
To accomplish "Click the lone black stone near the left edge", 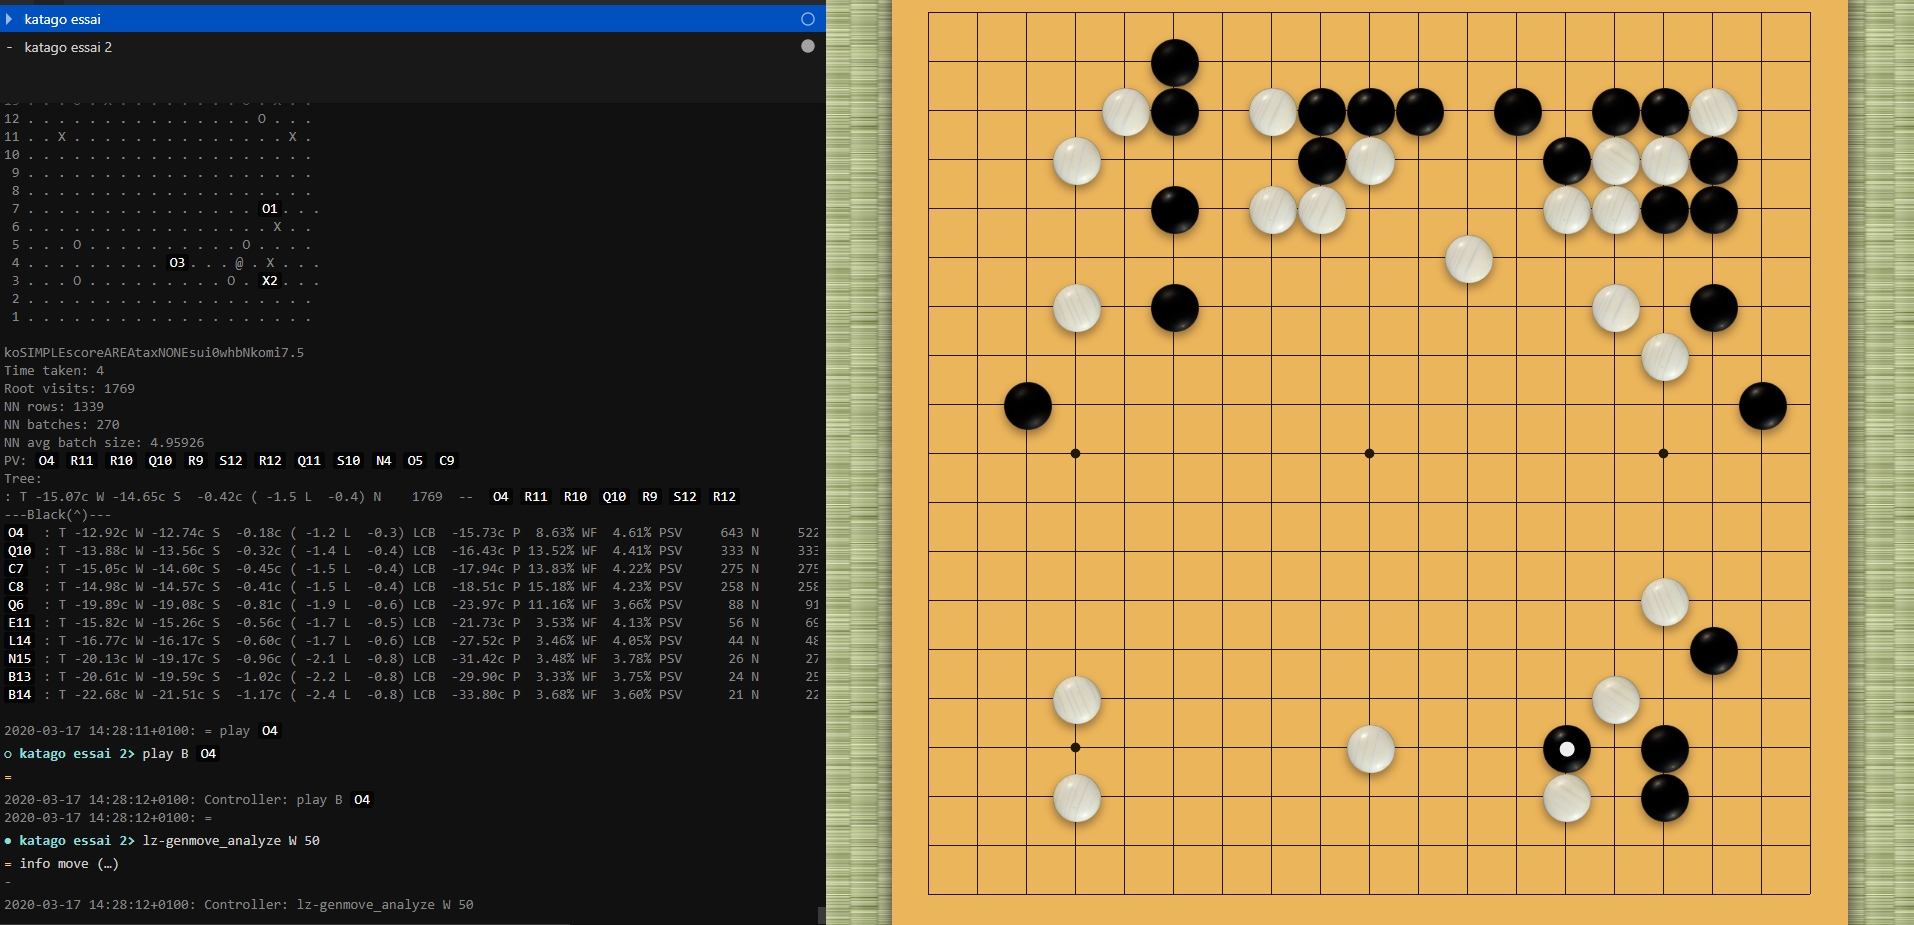I will click(1027, 406).
